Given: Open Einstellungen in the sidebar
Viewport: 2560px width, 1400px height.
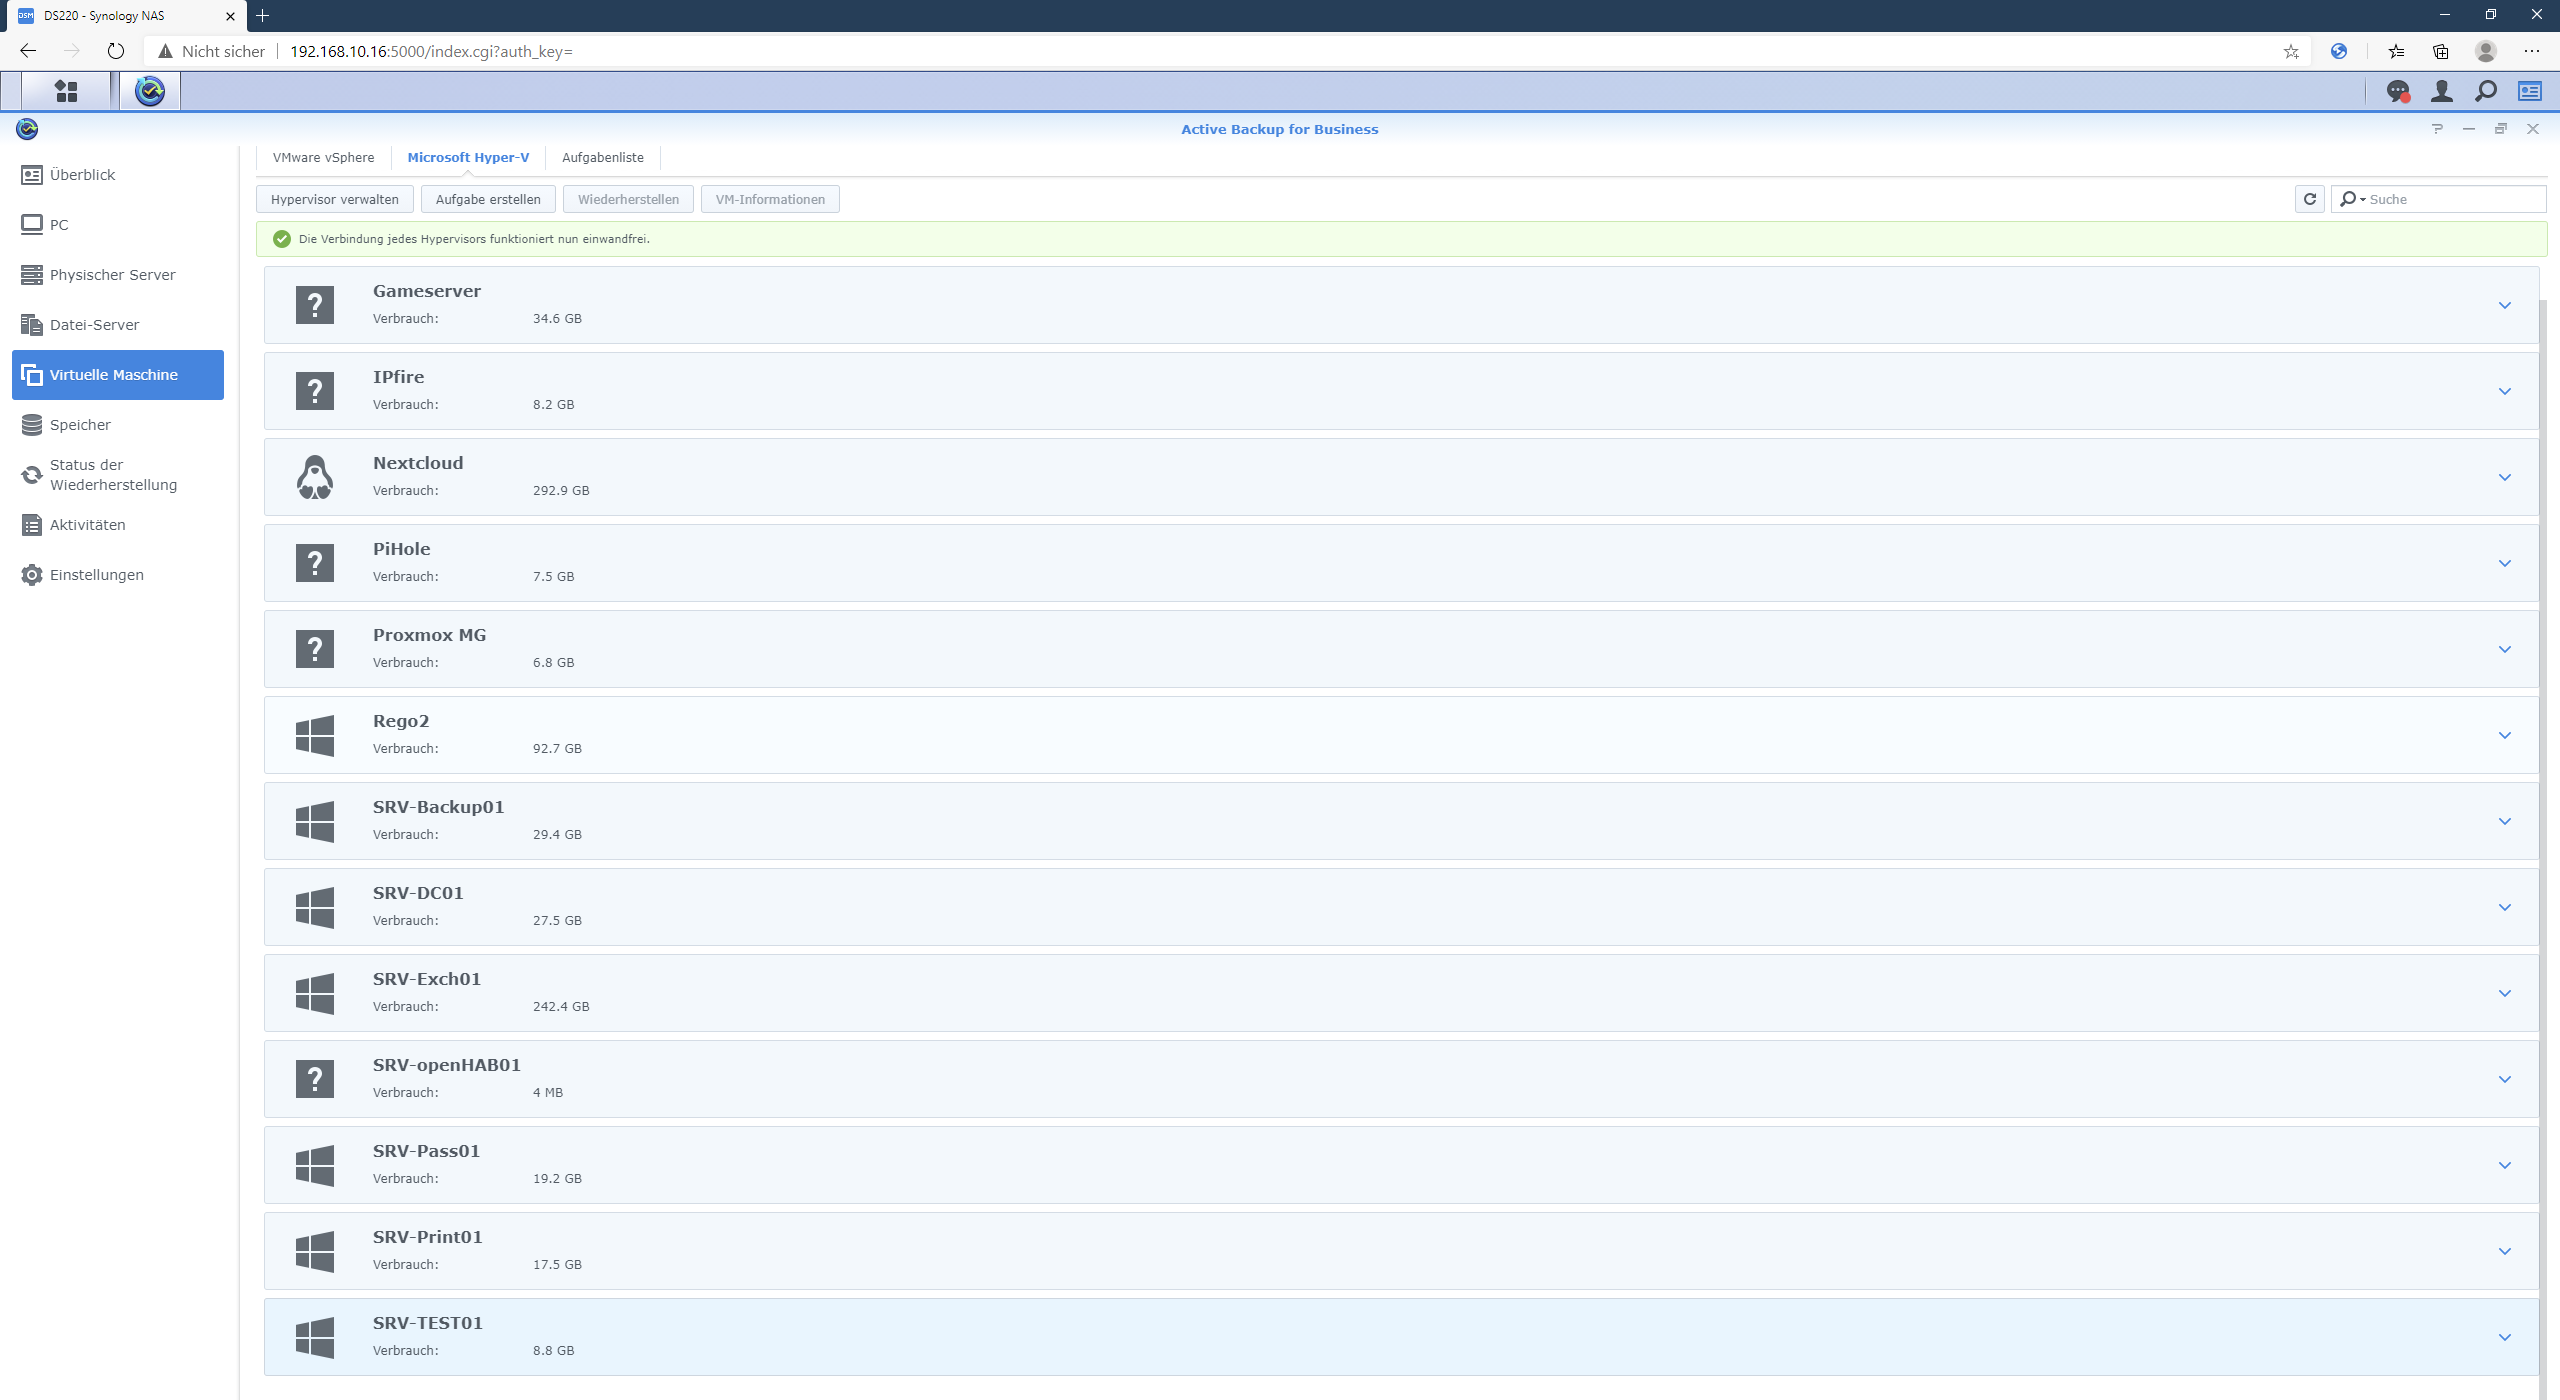Looking at the screenshot, I should (x=96, y=575).
